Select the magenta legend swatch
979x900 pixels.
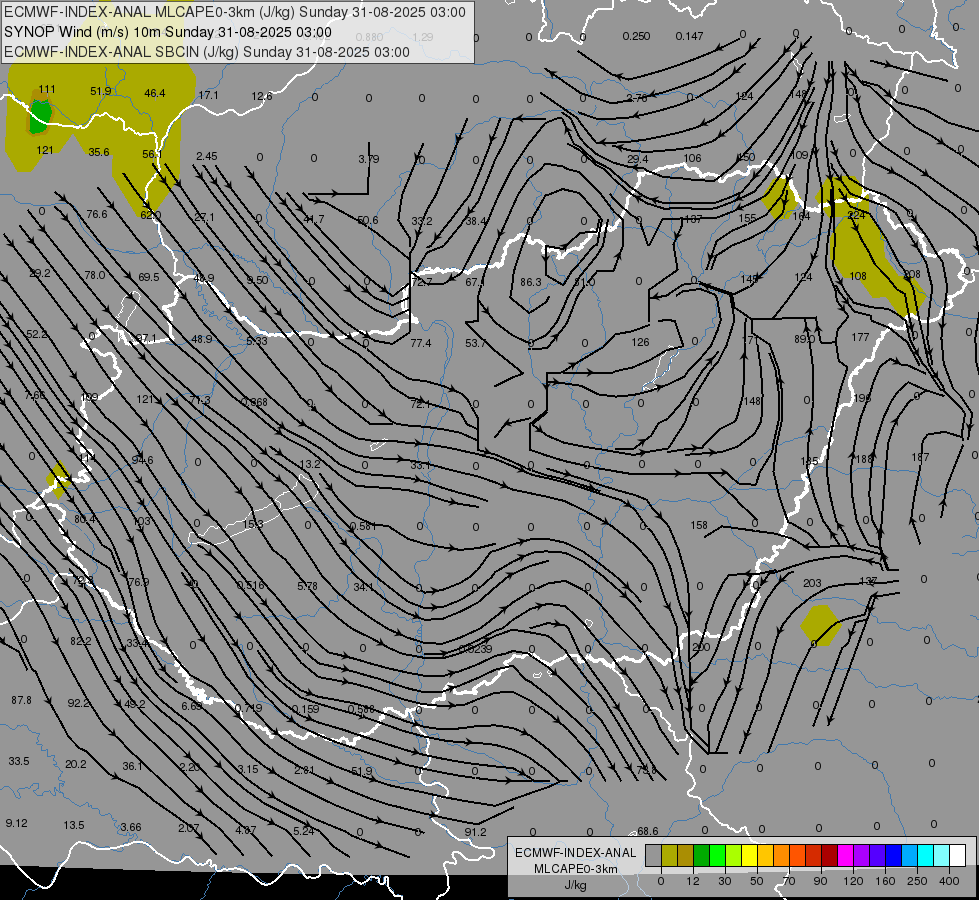(x=846, y=855)
